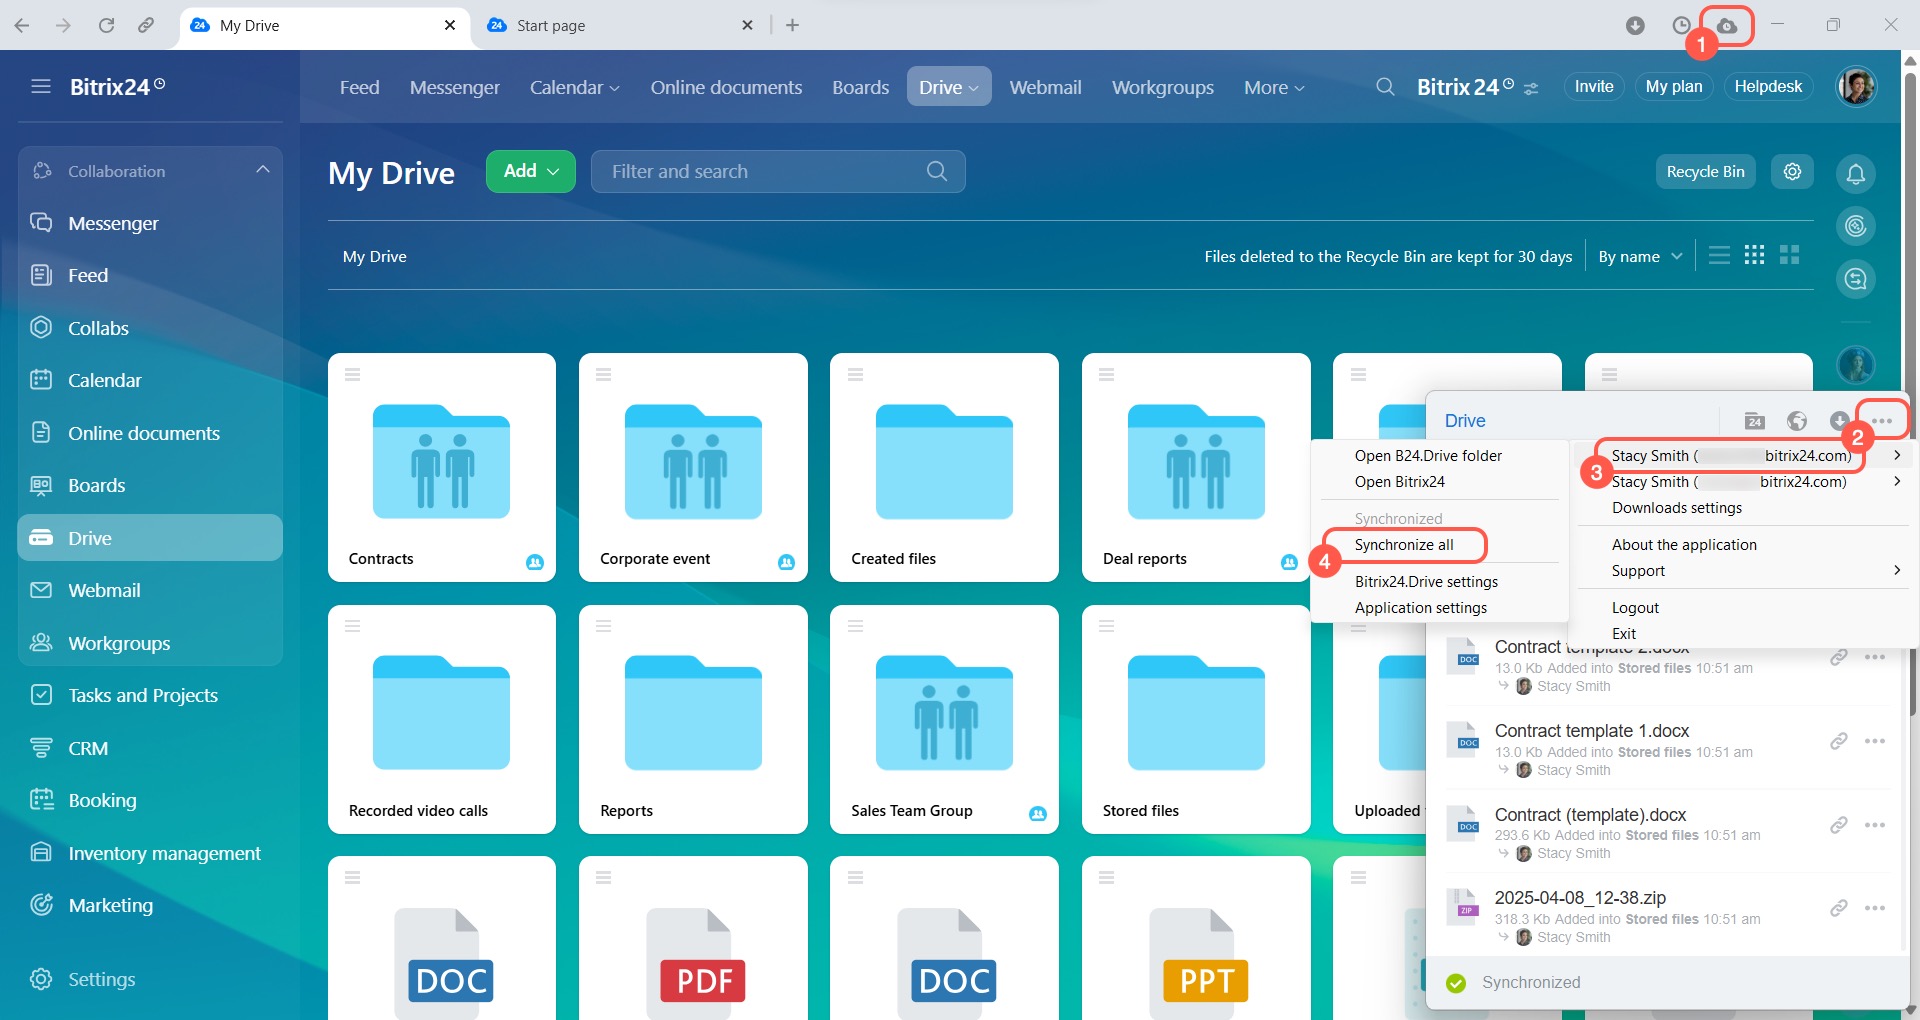The height and width of the screenshot is (1020, 1920).
Task: Open the Sales Team Group shared folder
Action: coord(944,719)
